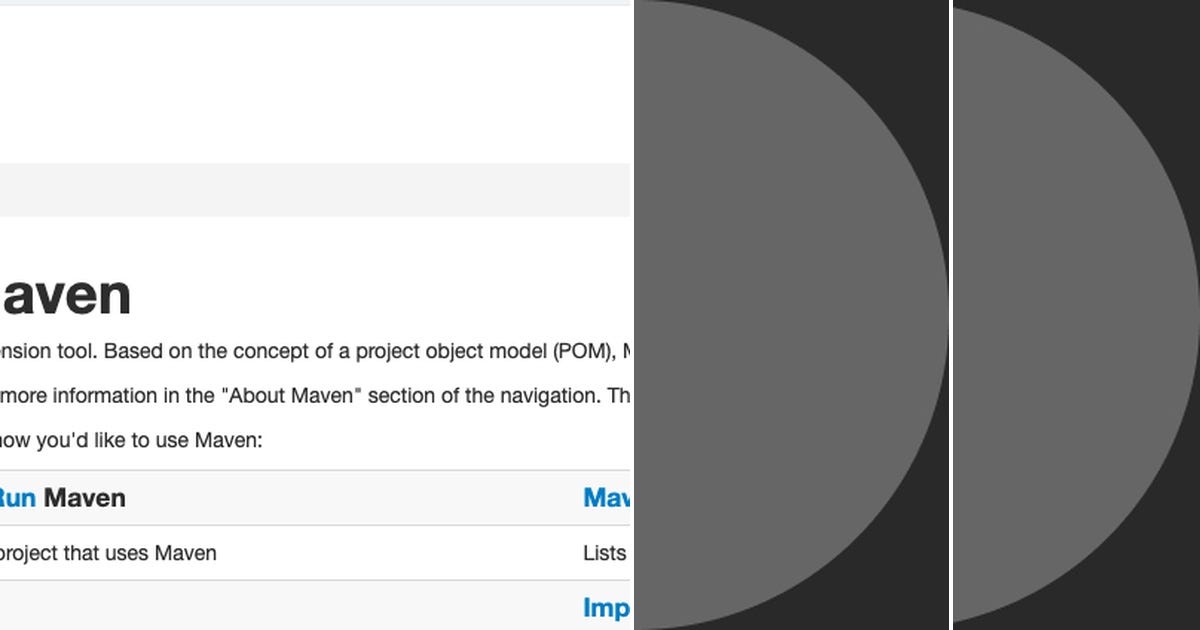This screenshot has height=630, width=1200.
Task: Click the large 'aven' page heading
Action: 65,293
